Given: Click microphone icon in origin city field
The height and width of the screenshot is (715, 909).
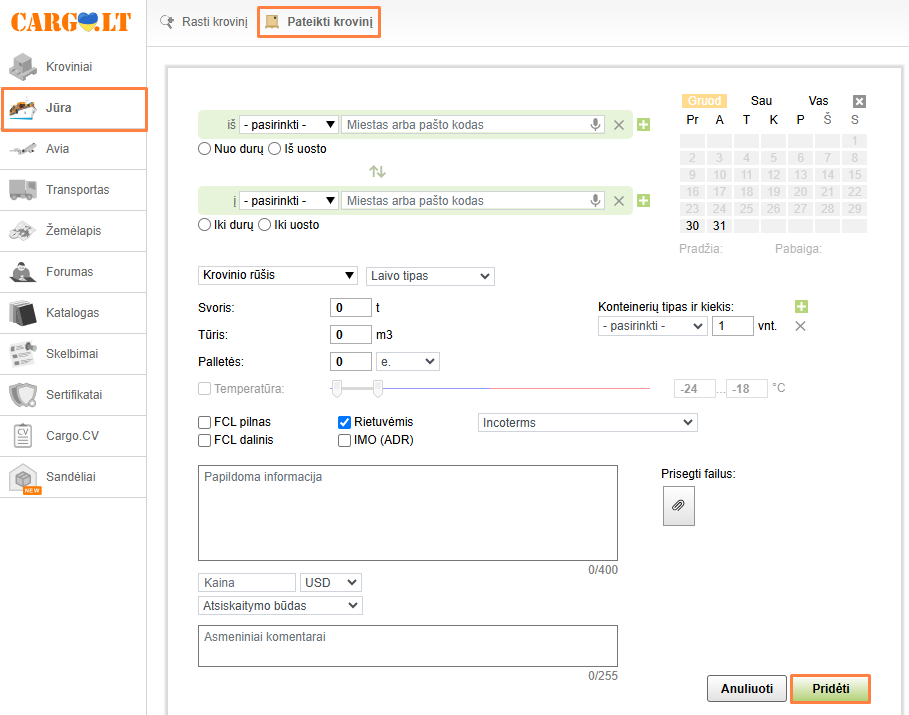Looking at the screenshot, I should (x=595, y=125).
